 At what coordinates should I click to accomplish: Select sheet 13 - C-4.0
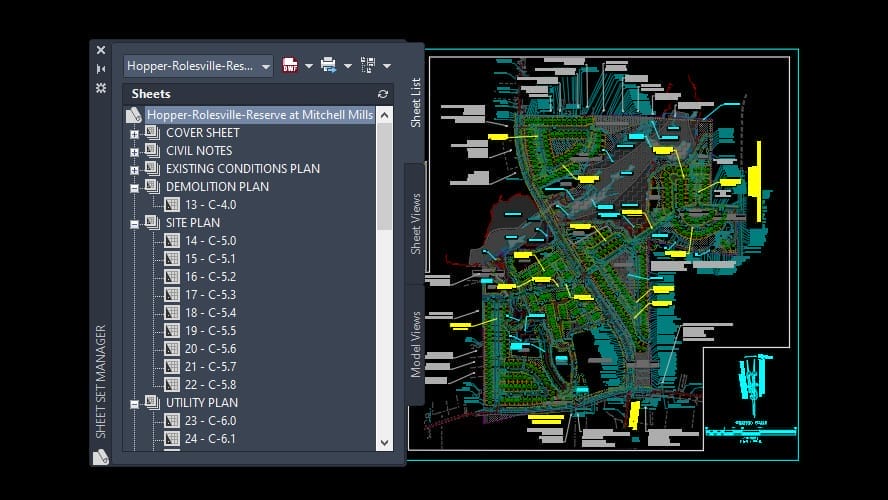click(x=211, y=205)
